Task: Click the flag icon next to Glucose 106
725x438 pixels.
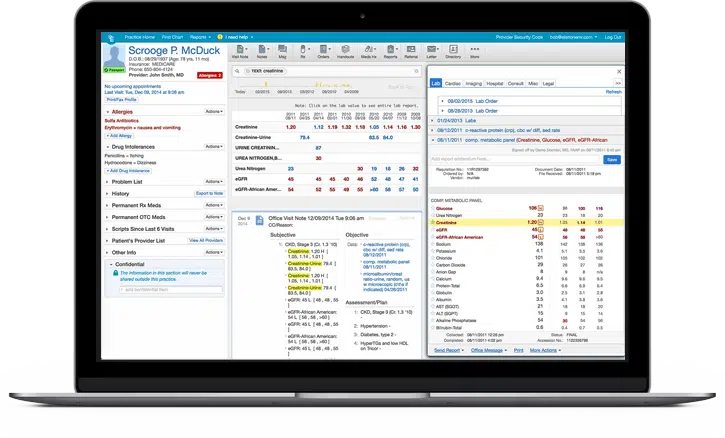Action: coord(541,208)
